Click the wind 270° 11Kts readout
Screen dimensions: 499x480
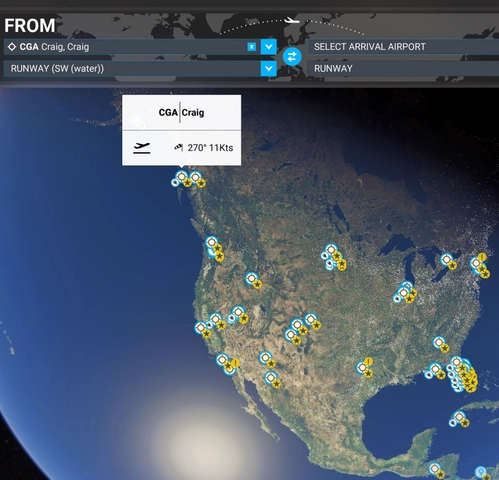point(204,148)
